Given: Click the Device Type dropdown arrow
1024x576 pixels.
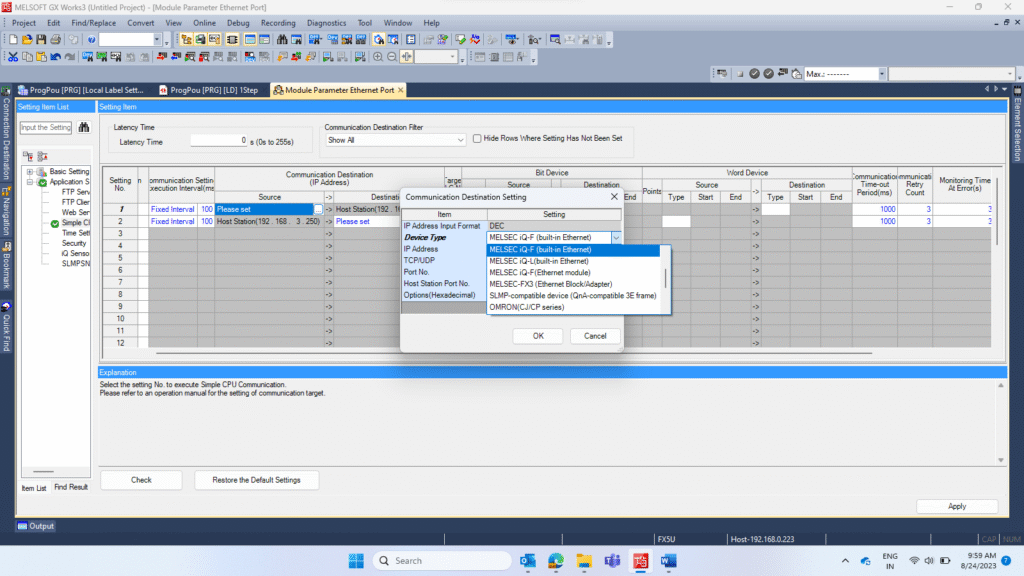Looking at the screenshot, I should click(616, 238).
